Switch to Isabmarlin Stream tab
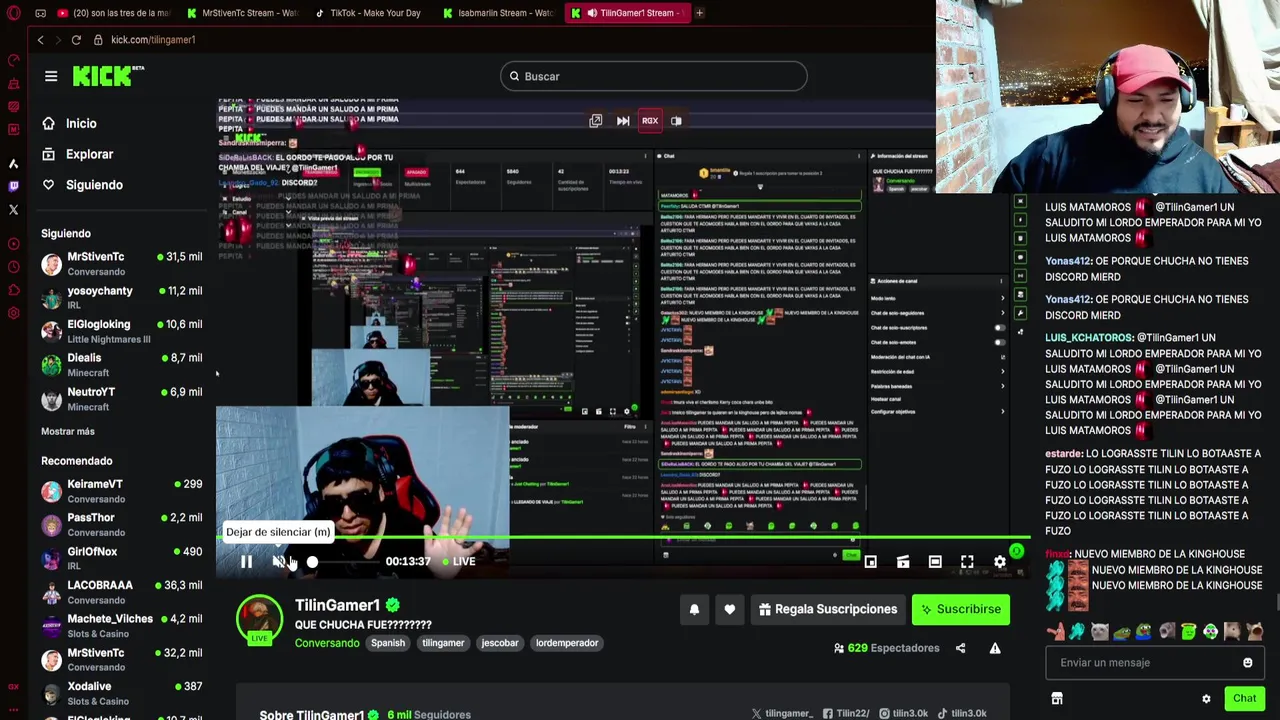The image size is (1280, 720). coord(498,13)
